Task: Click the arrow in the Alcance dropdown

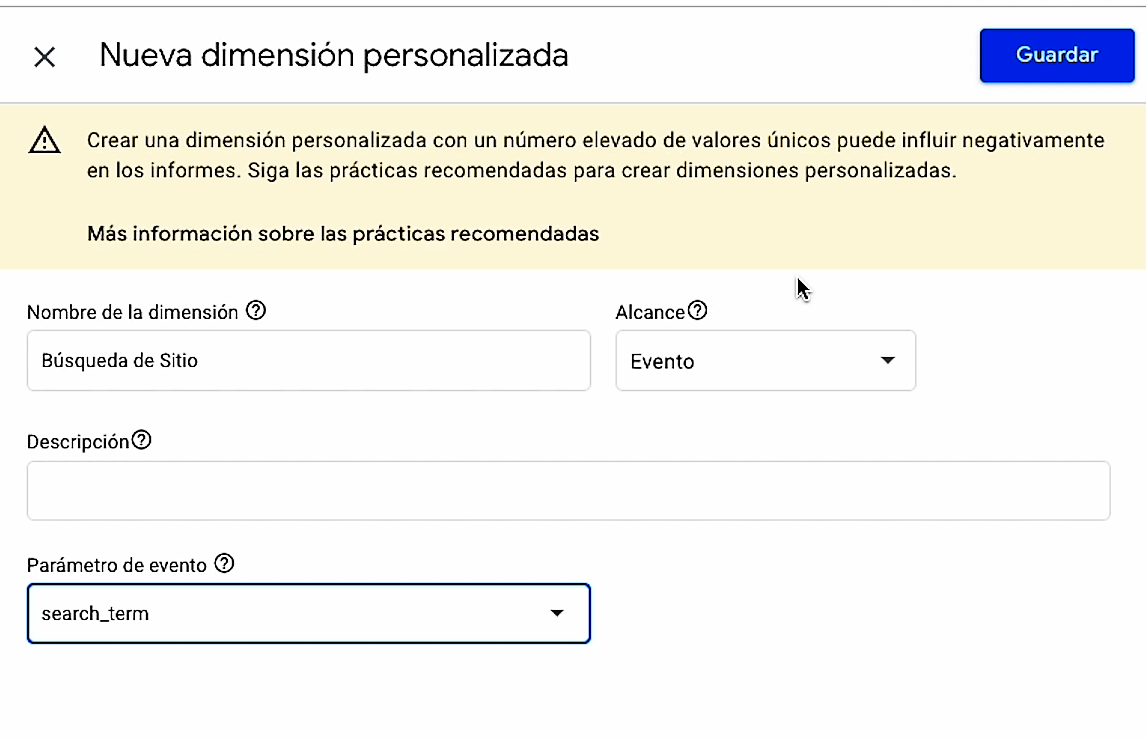Action: click(887, 361)
